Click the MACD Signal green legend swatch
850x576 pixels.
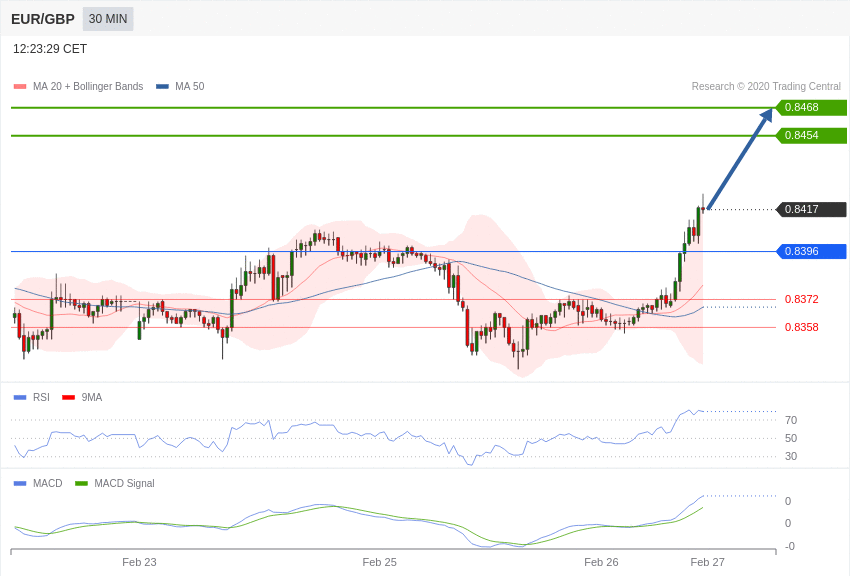pos(81,483)
